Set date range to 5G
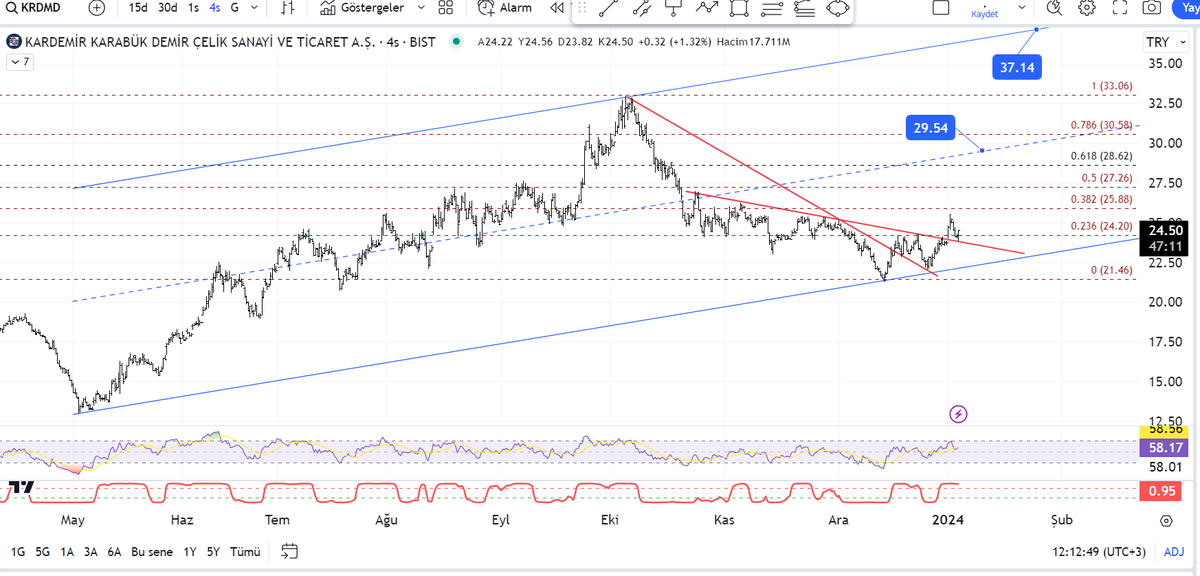This screenshot has height=576, width=1200. coord(43,552)
